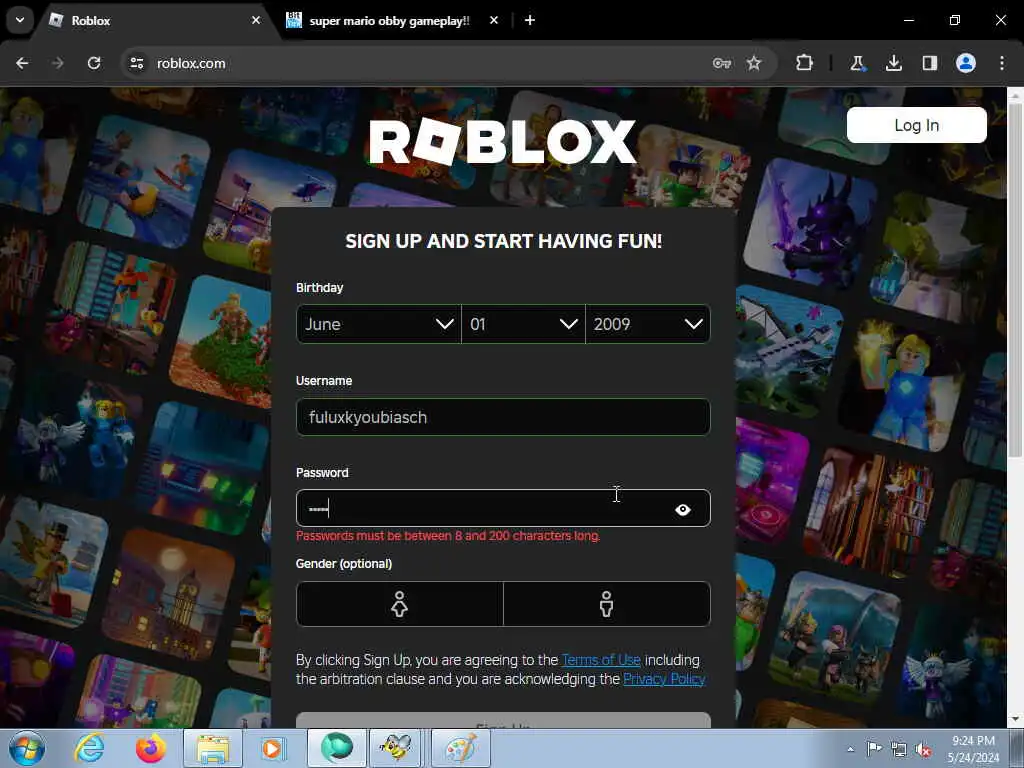The width and height of the screenshot is (1024, 768).
Task: Select the female gender option
Action: click(x=400, y=604)
